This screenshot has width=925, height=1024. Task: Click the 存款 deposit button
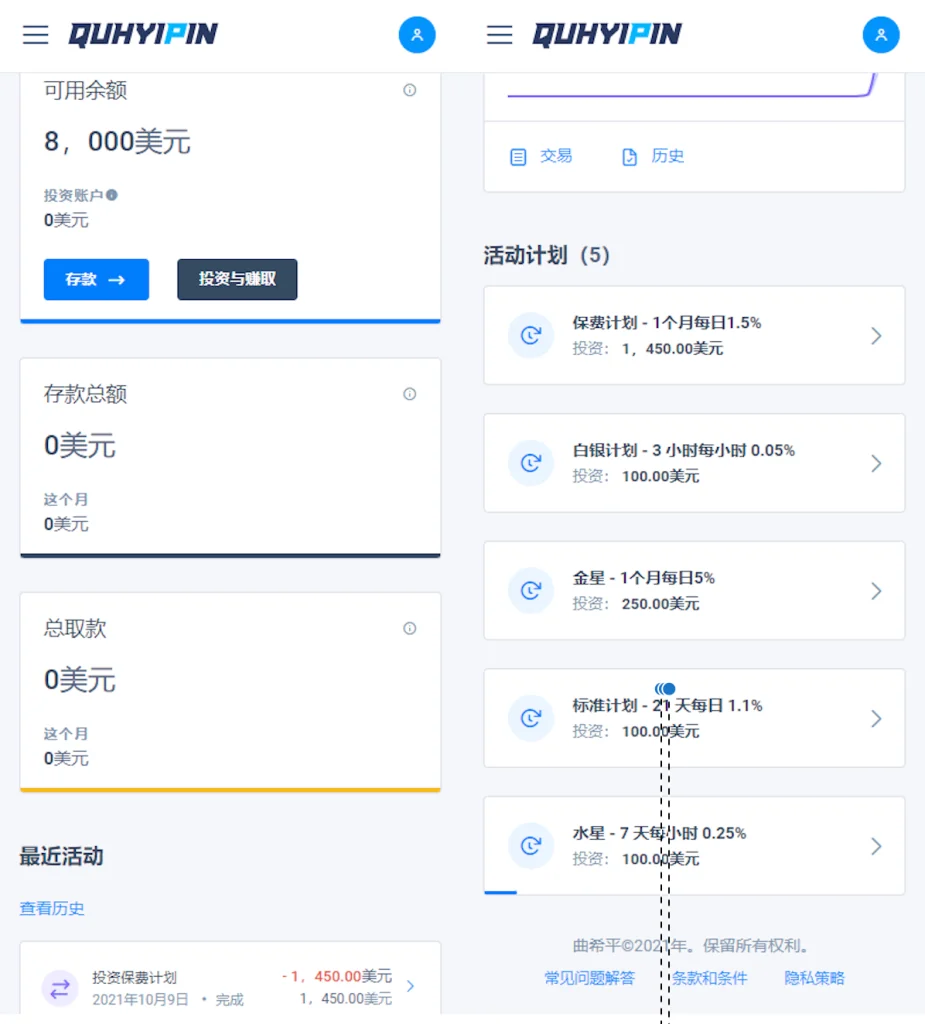(96, 280)
